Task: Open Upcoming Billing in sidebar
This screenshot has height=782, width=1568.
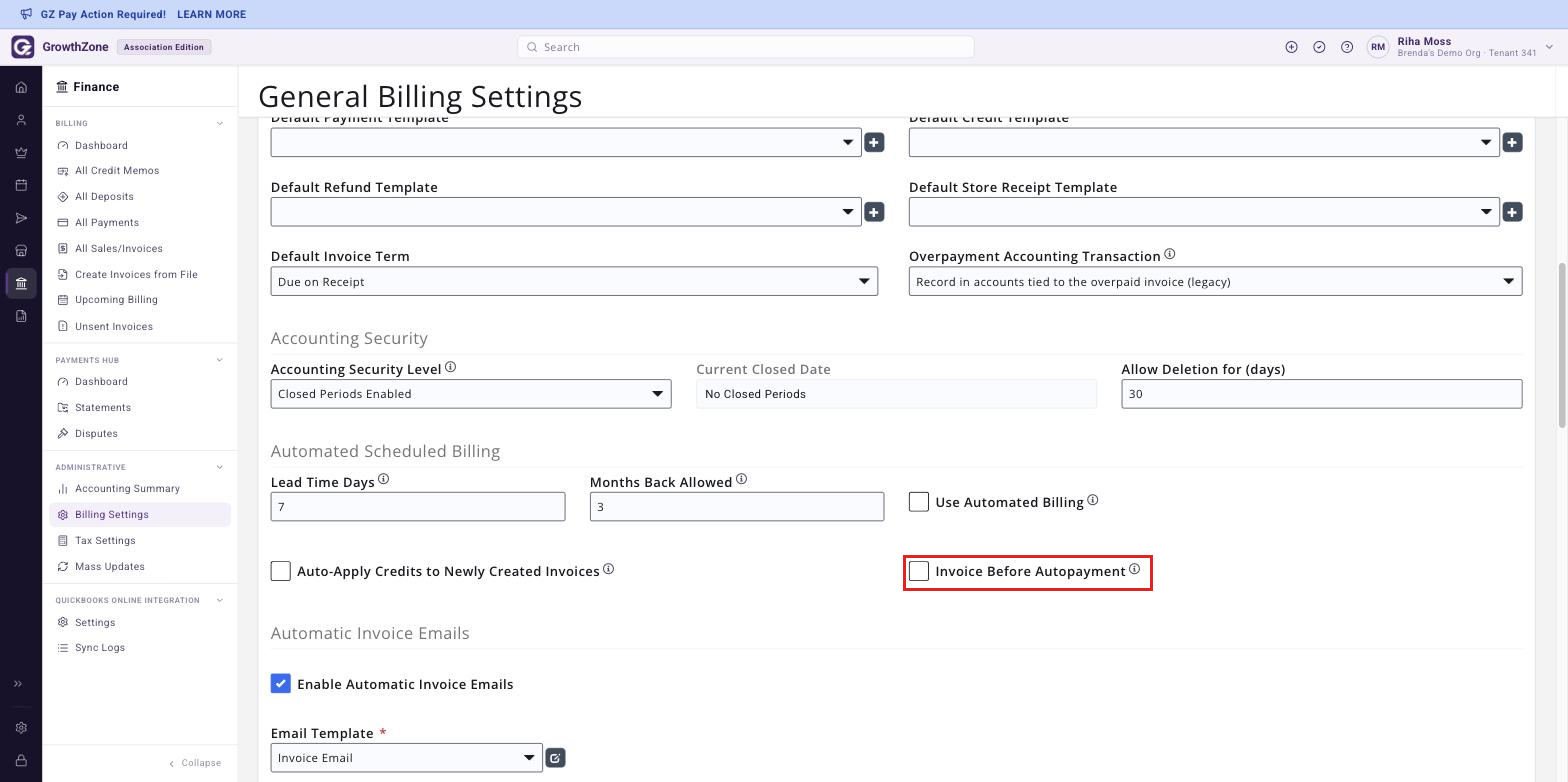Action: click(116, 300)
